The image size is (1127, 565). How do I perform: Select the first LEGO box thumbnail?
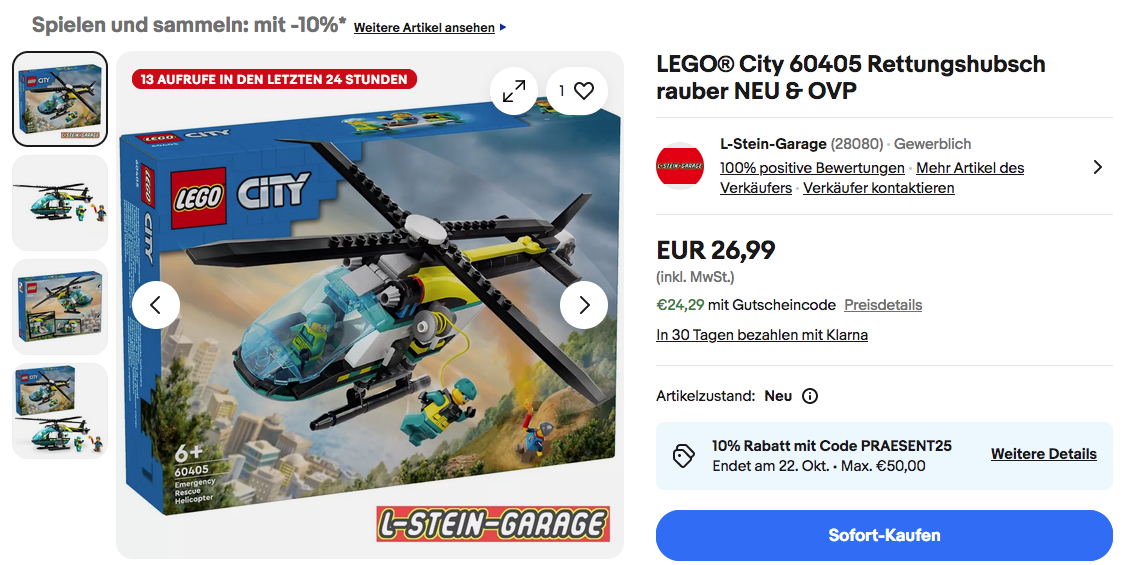60,99
